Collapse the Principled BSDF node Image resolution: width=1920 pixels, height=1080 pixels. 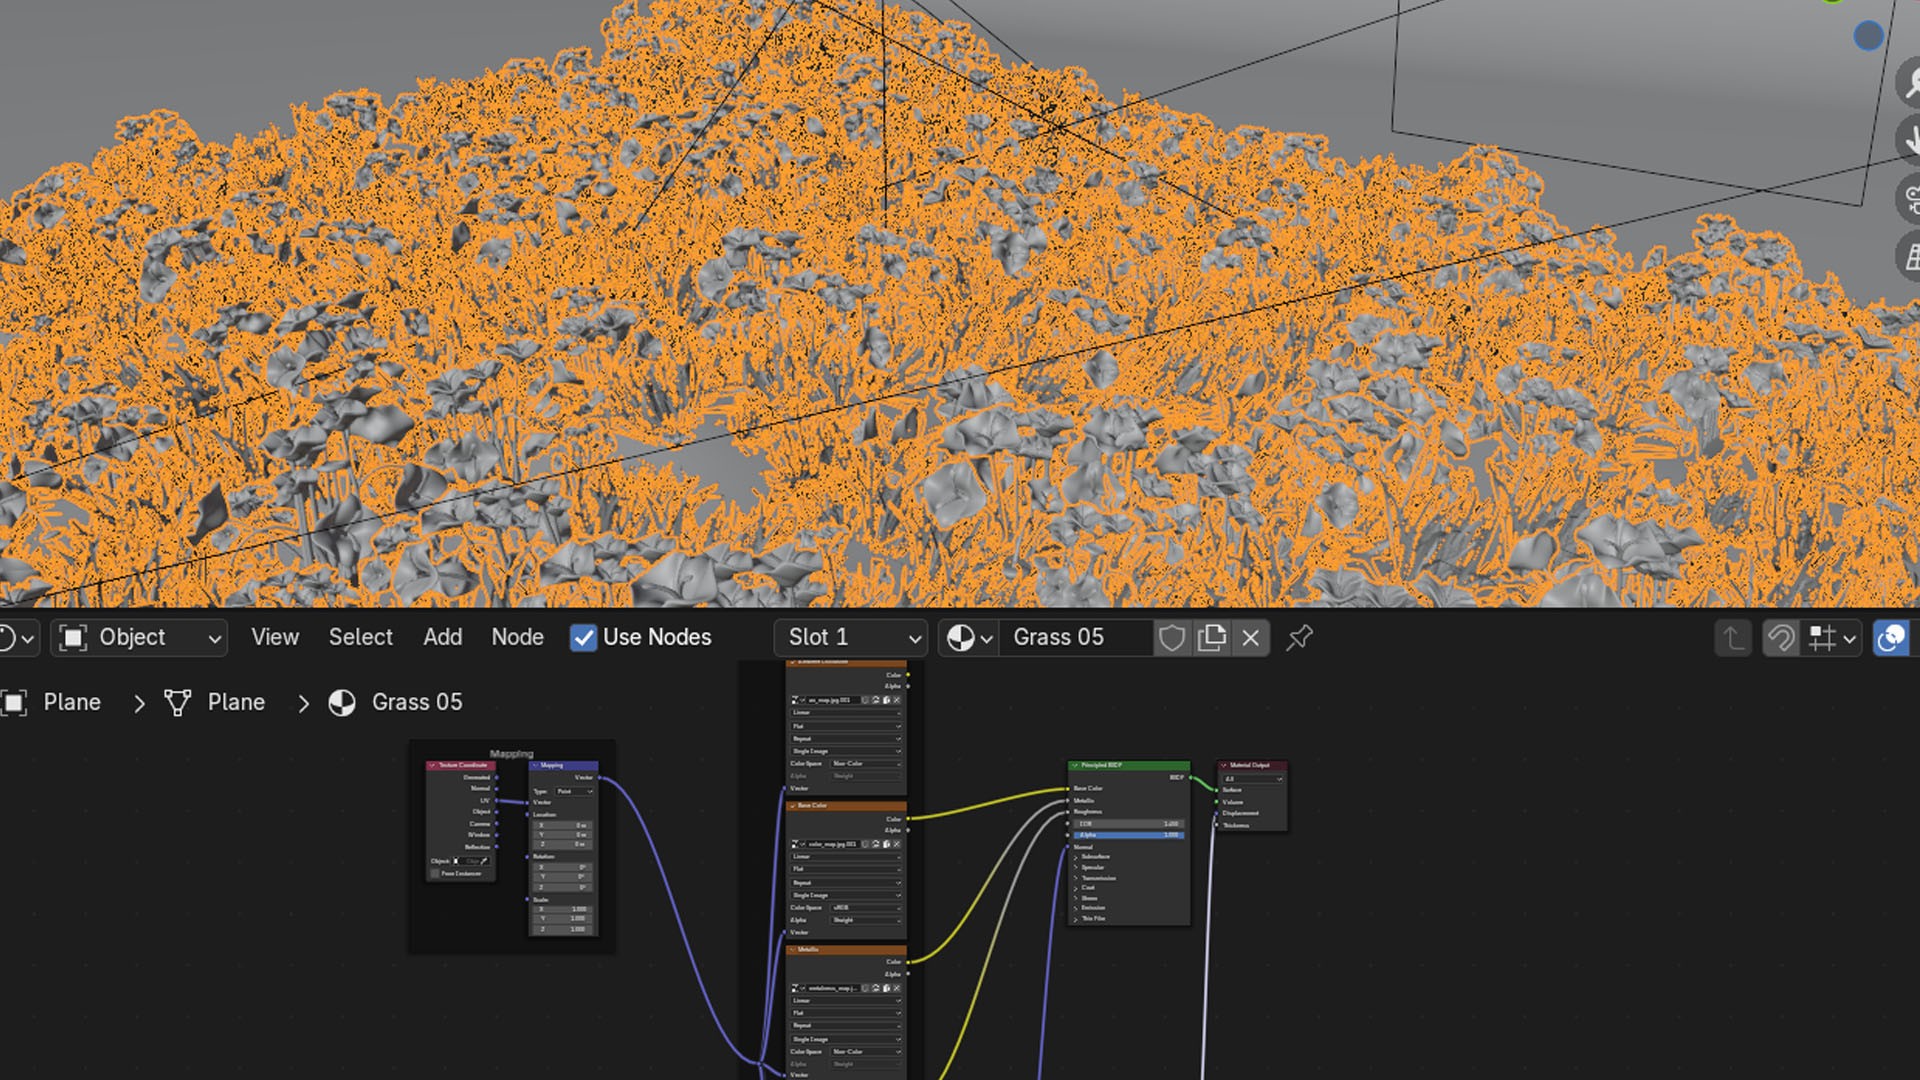[x=1075, y=765]
